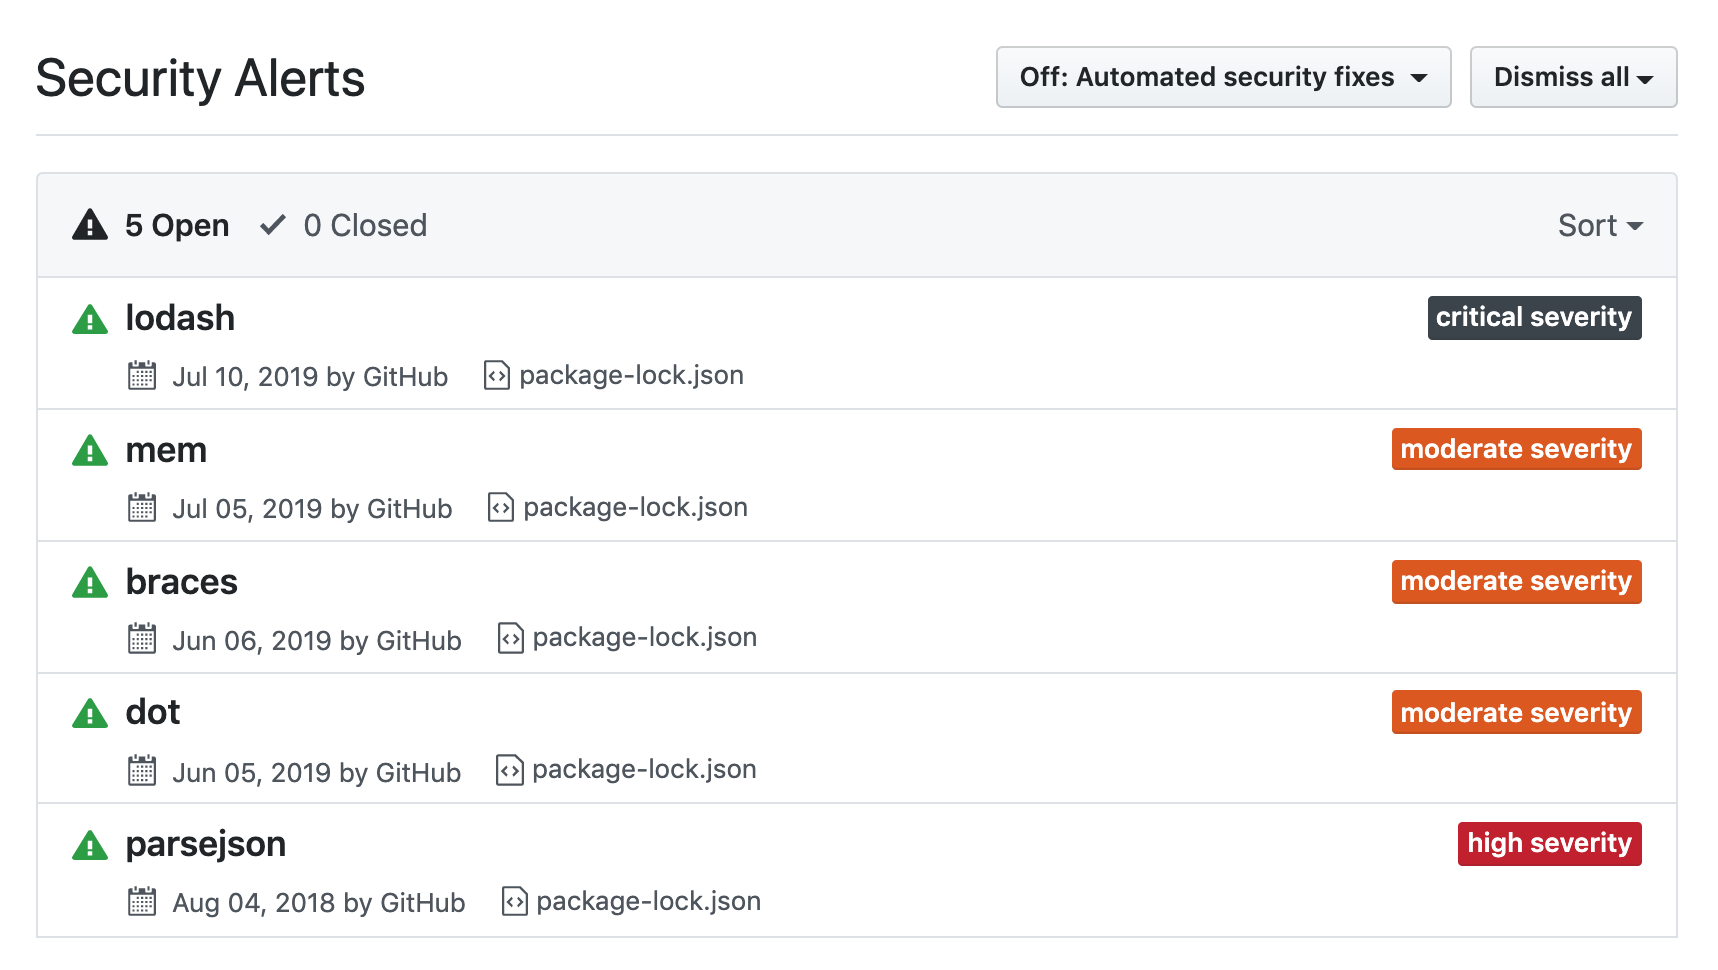Click the moderate severity label on dot
Image resolution: width=1718 pixels, height=970 pixels.
tap(1516, 713)
